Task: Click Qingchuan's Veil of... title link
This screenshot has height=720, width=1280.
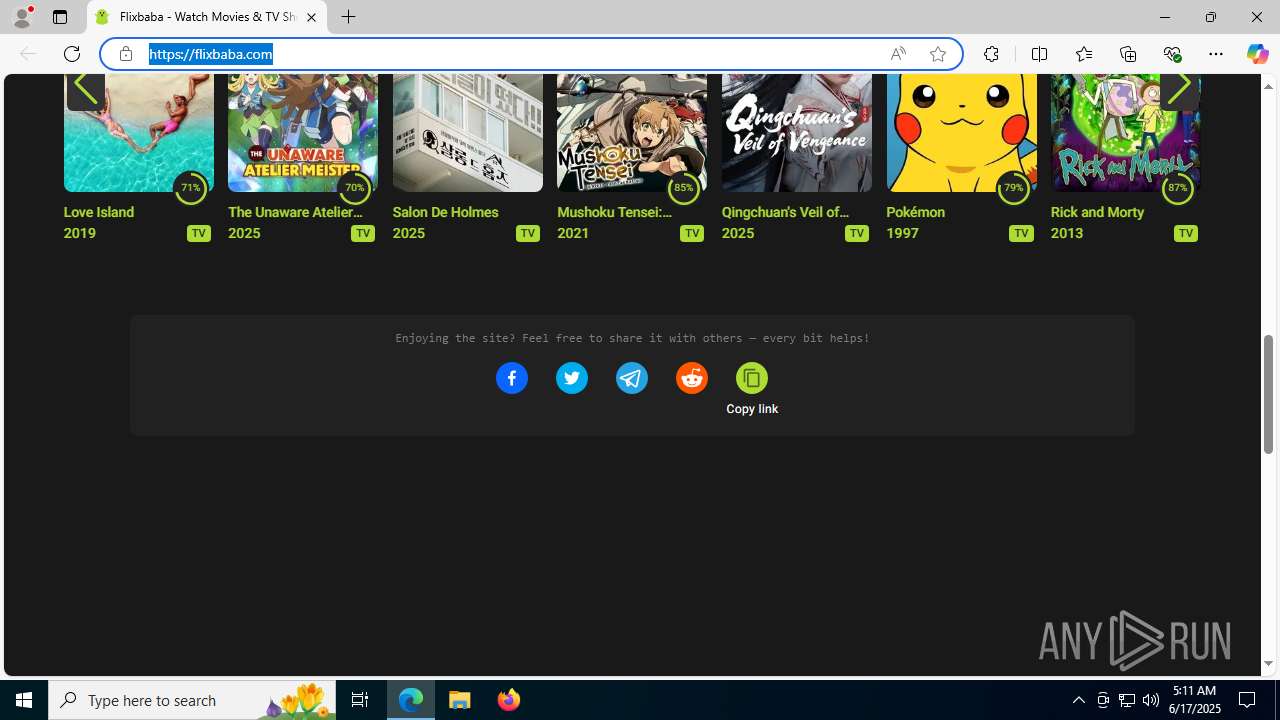Action: (x=785, y=212)
